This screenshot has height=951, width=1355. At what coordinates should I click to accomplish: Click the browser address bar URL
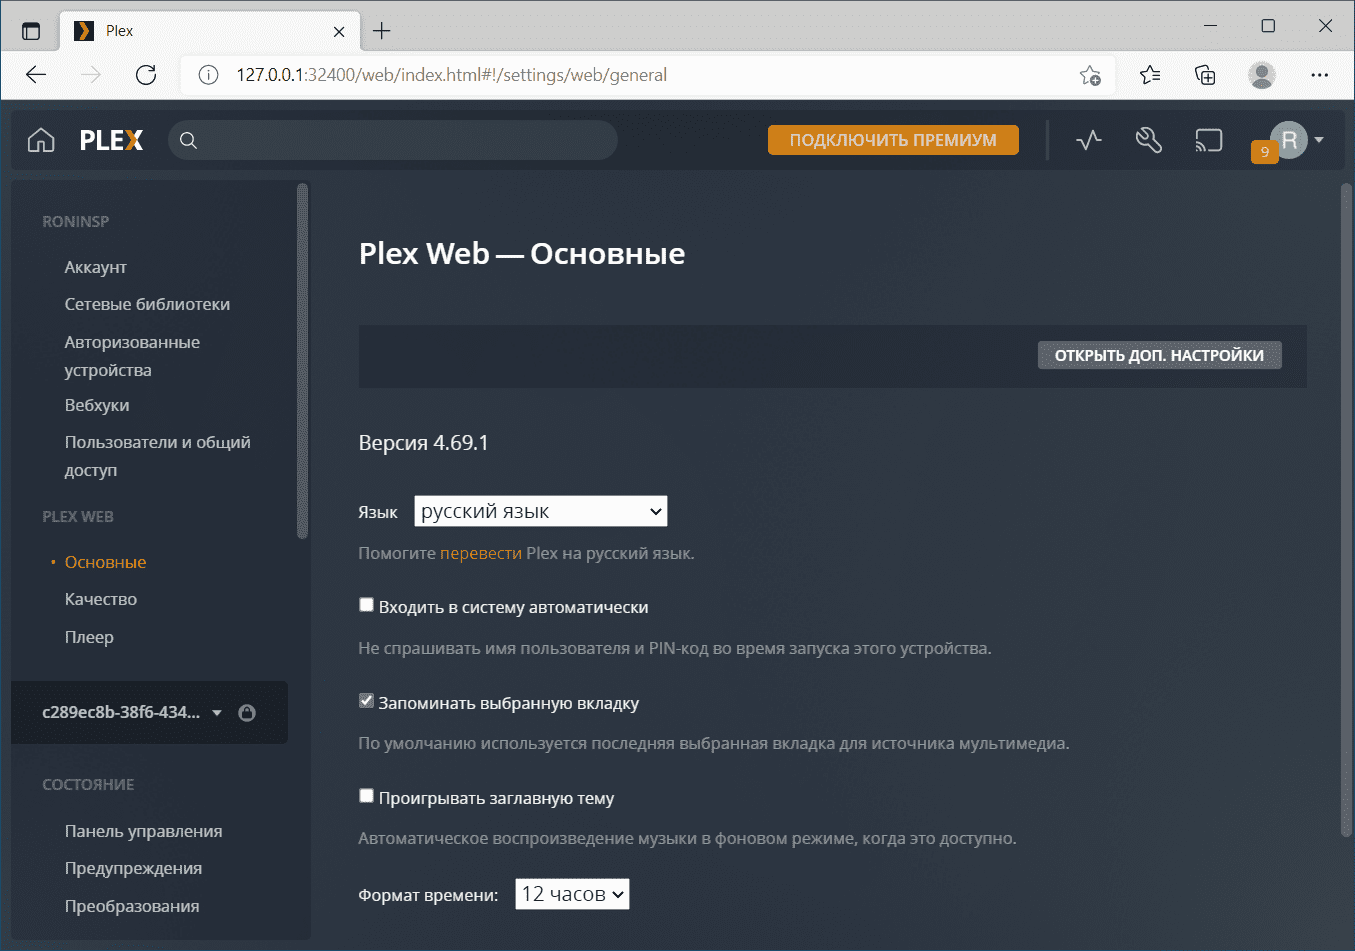point(452,75)
